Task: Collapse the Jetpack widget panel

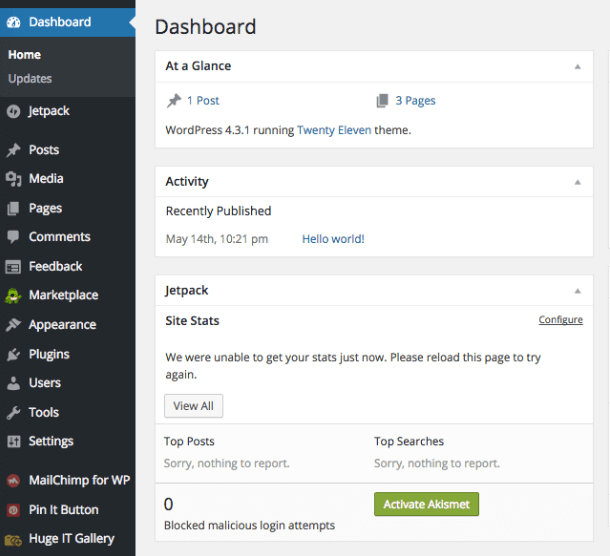Action: pyautogui.click(x=577, y=291)
